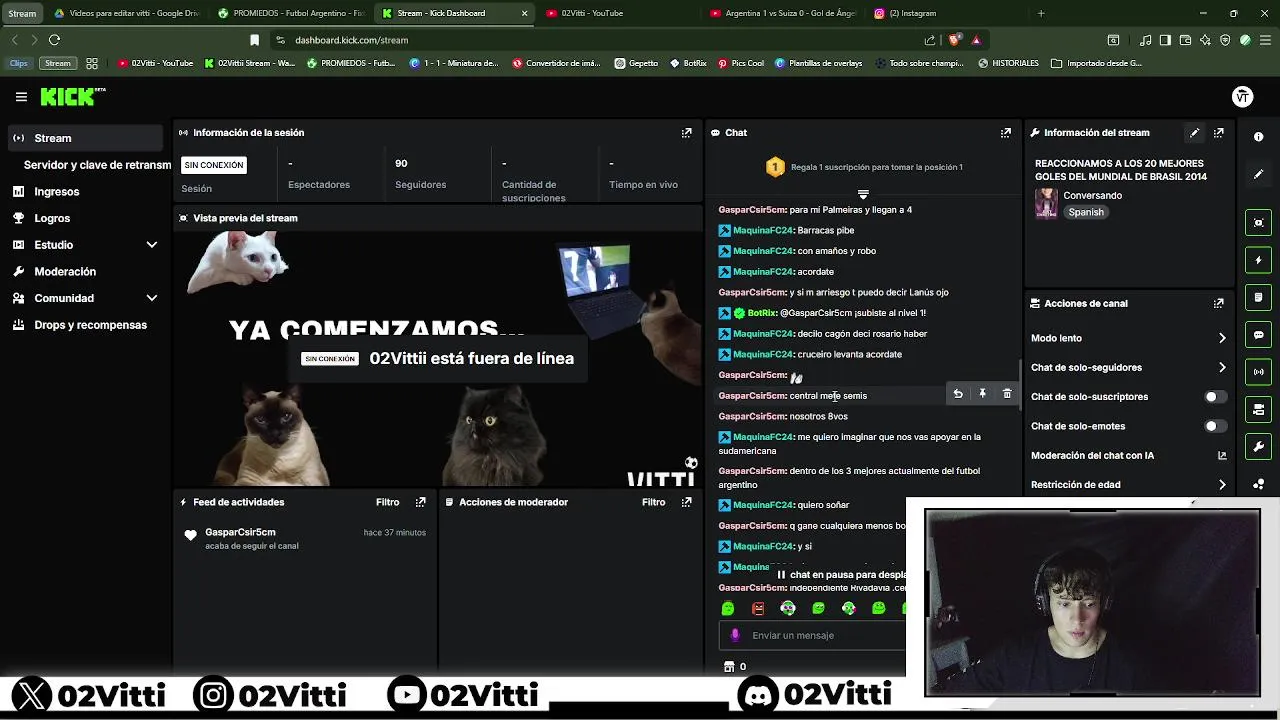The image size is (1280, 720).
Task: Click the Spanish language tag
Action: coord(1085,212)
